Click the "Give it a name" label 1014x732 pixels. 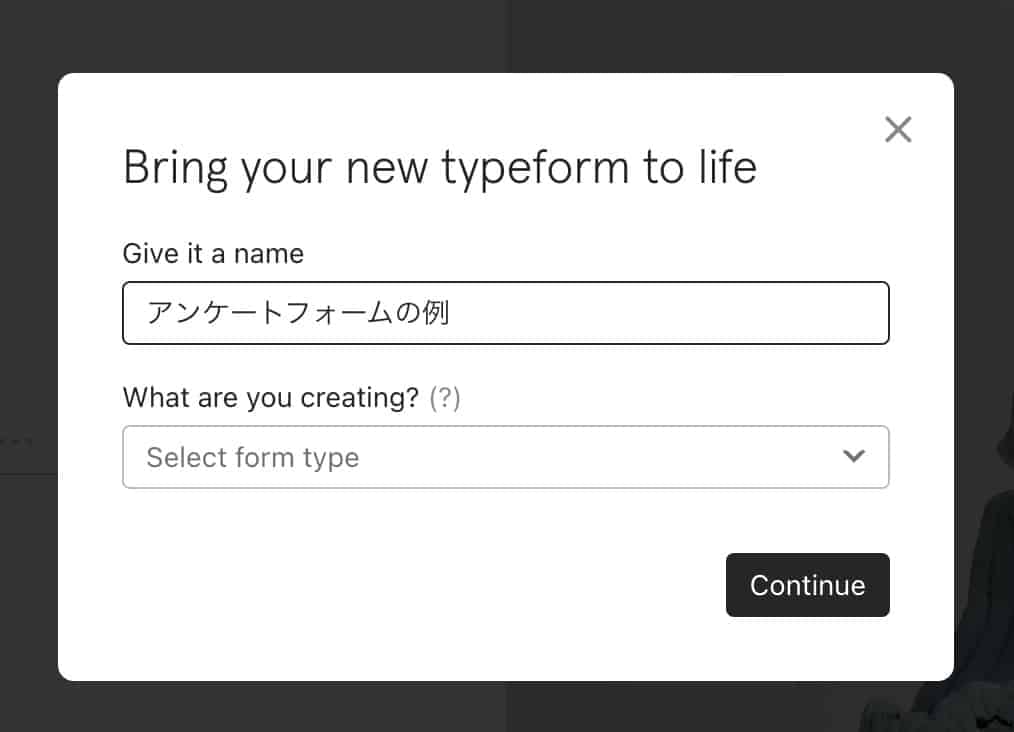click(x=213, y=253)
